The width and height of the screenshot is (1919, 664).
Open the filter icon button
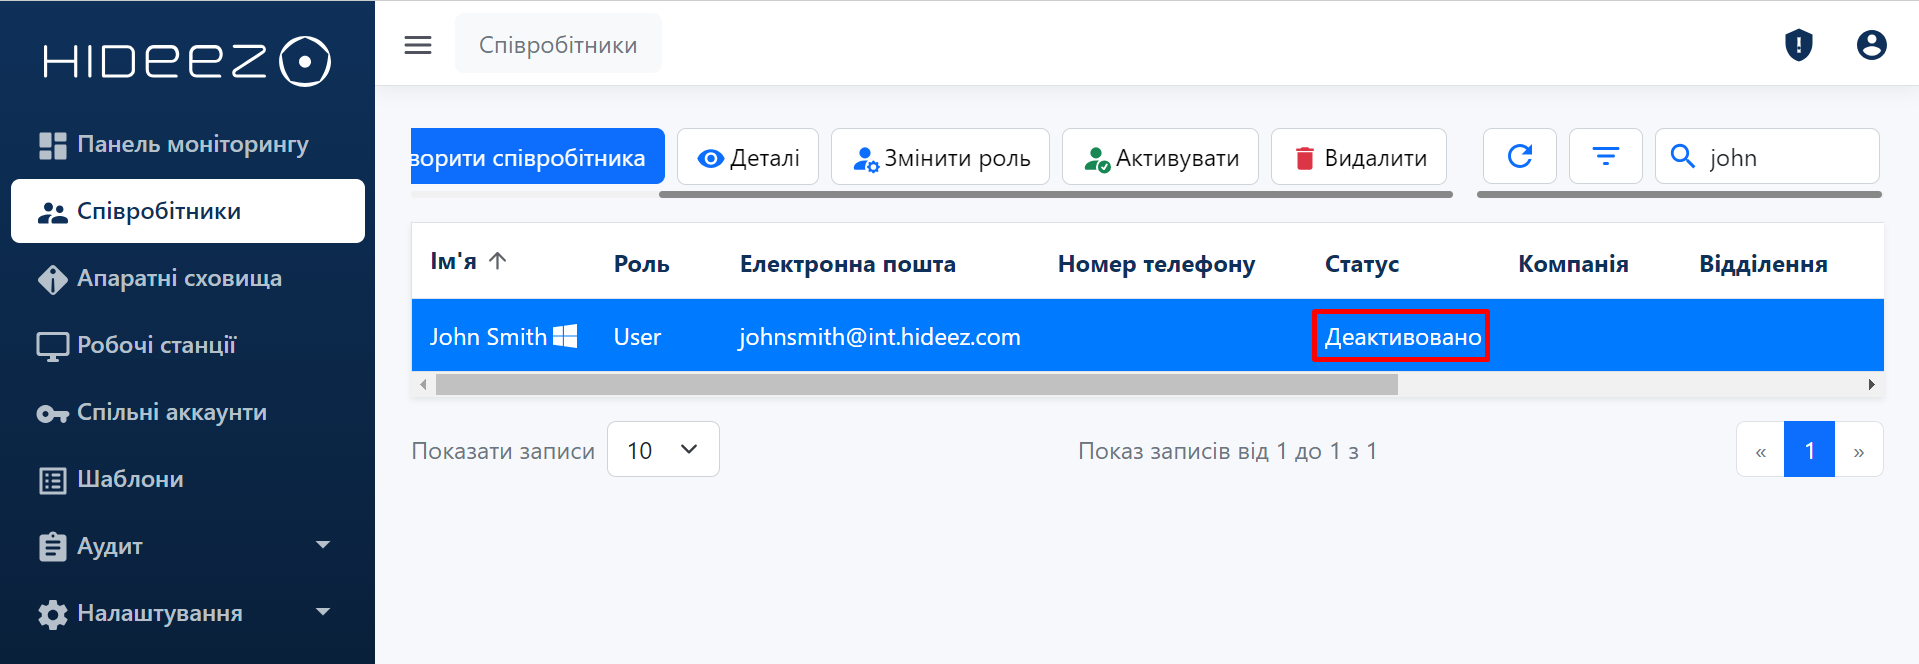click(x=1605, y=156)
